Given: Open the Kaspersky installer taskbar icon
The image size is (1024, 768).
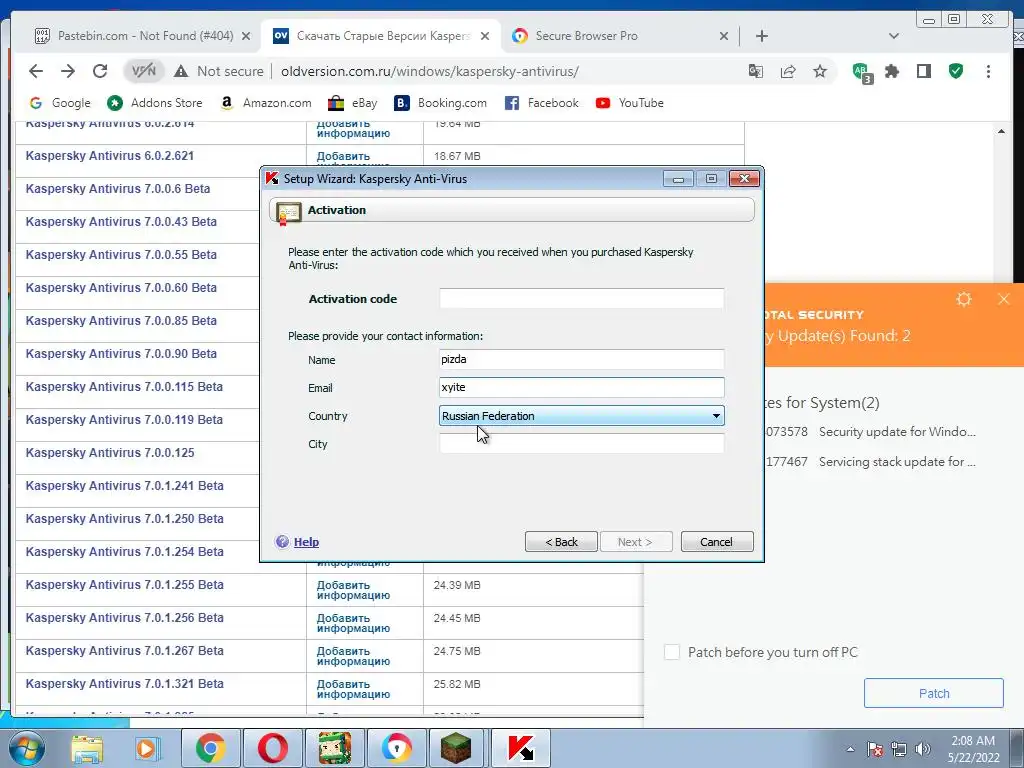Looking at the screenshot, I should point(520,748).
